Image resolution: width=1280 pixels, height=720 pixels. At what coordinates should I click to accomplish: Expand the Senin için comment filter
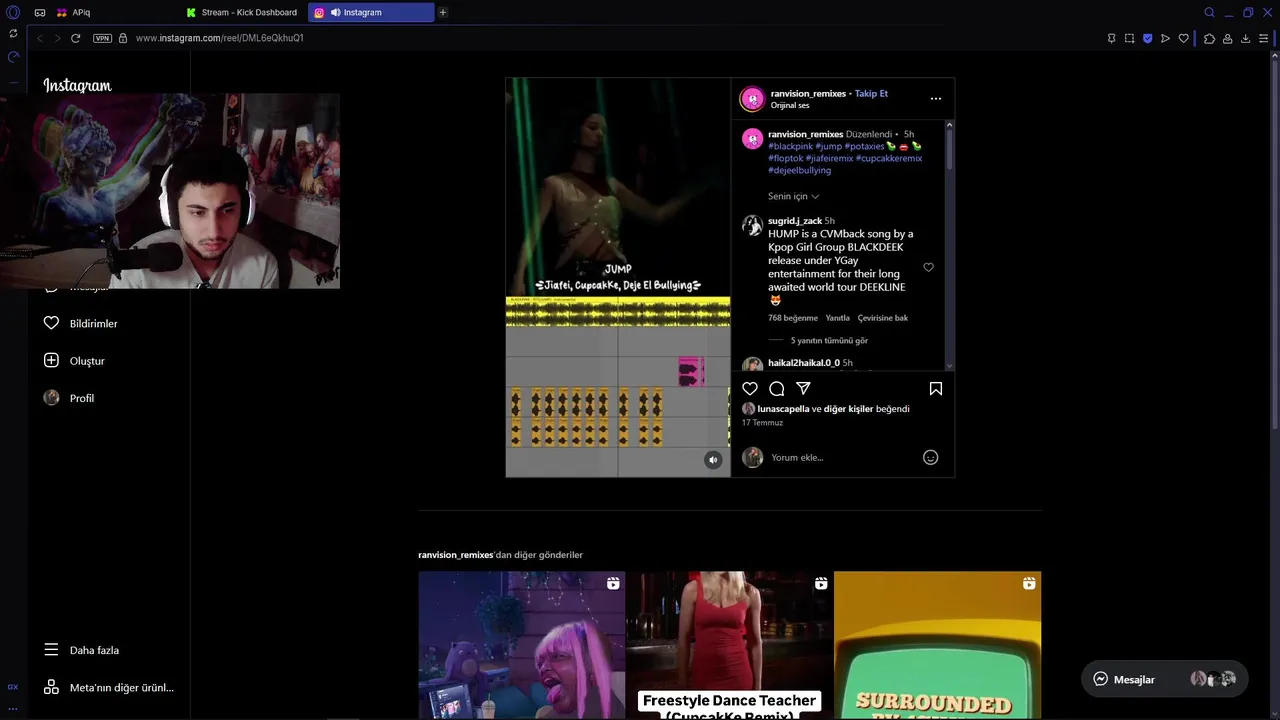click(793, 196)
